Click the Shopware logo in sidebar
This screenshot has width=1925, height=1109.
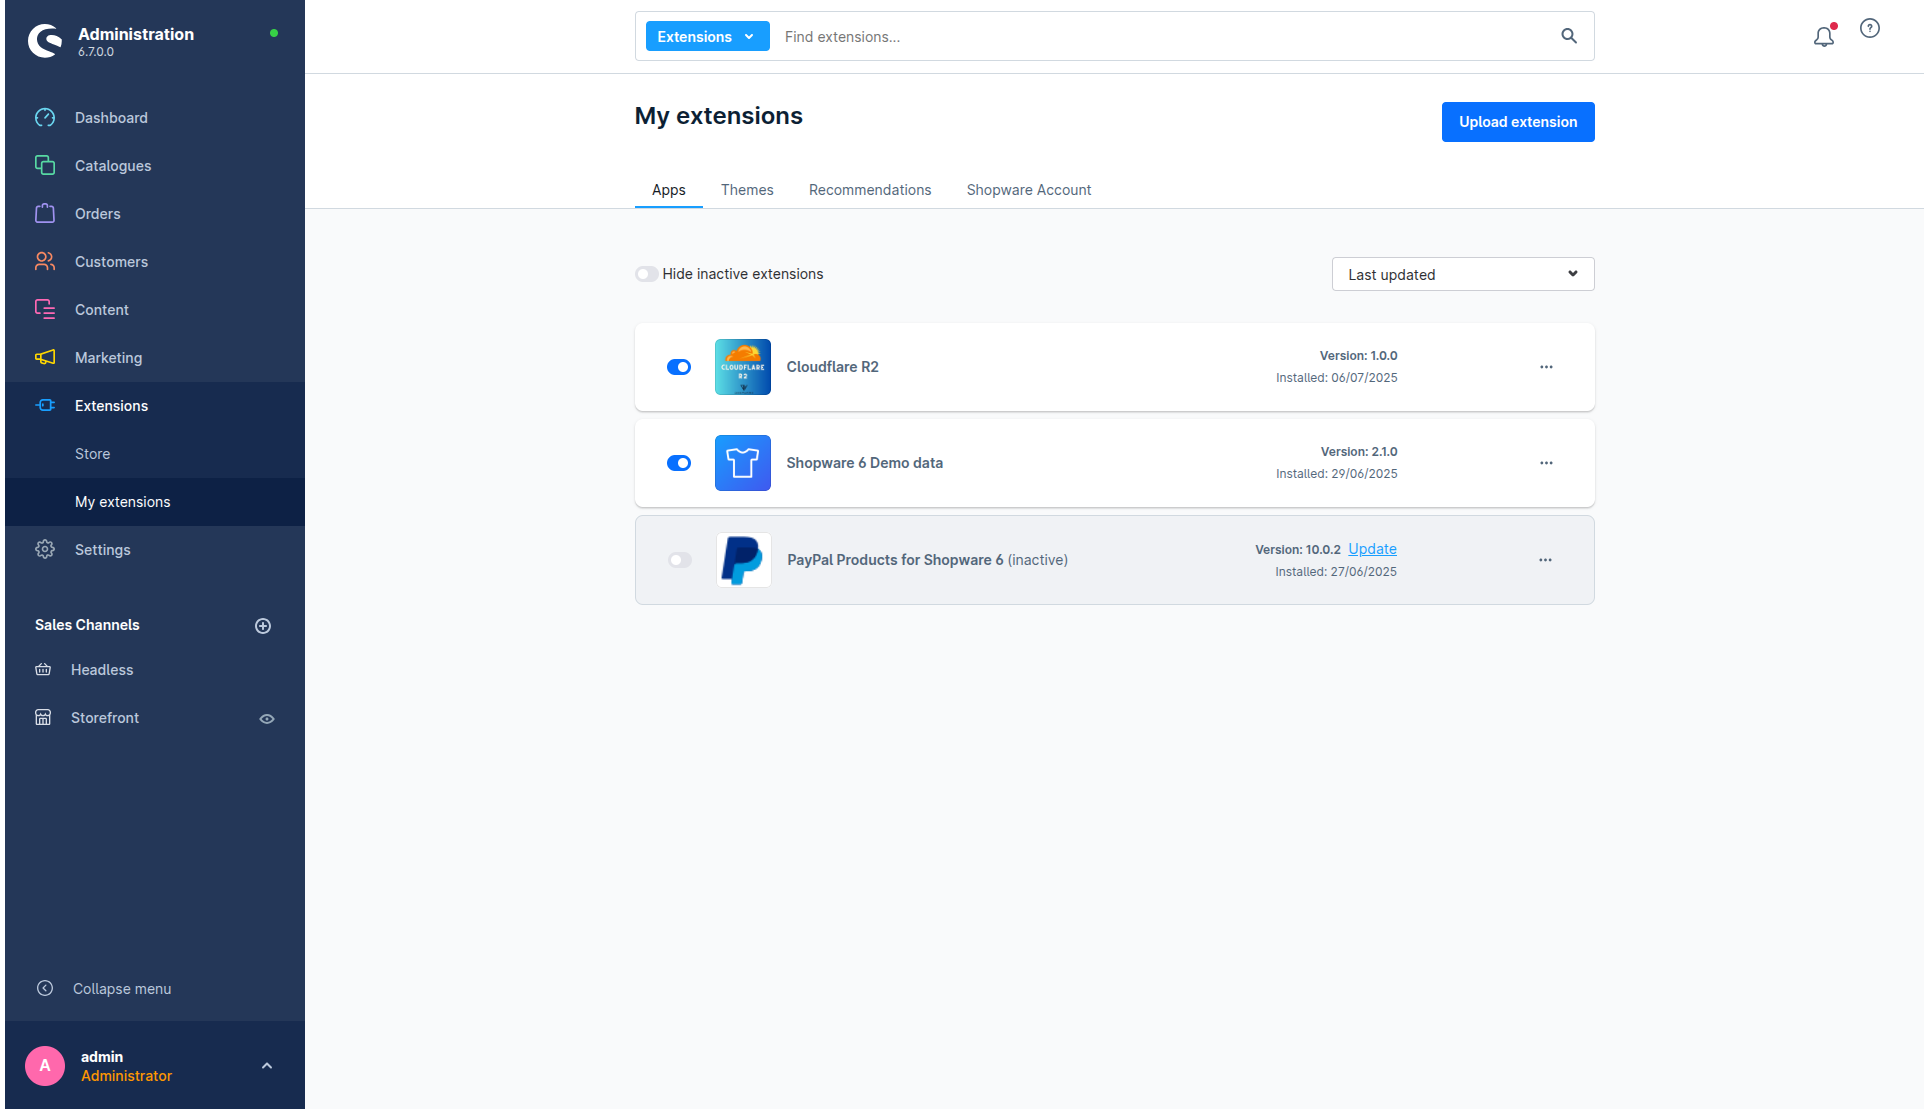pyautogui.click(x=45, y=41)
